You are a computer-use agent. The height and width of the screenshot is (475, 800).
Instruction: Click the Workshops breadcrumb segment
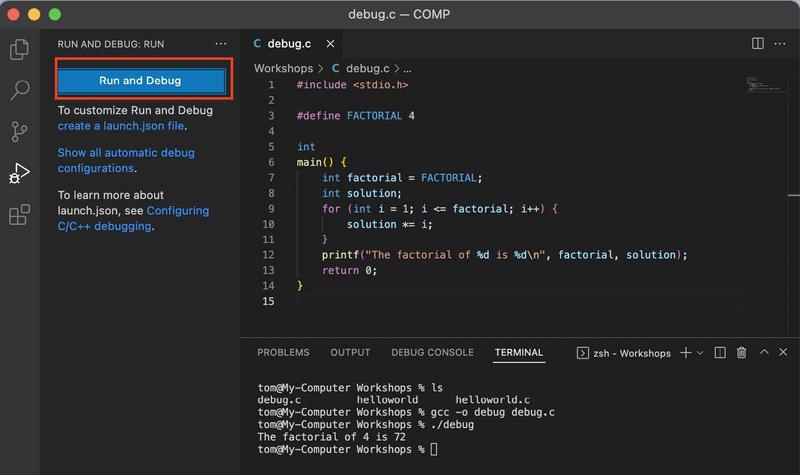pos(283,69)
